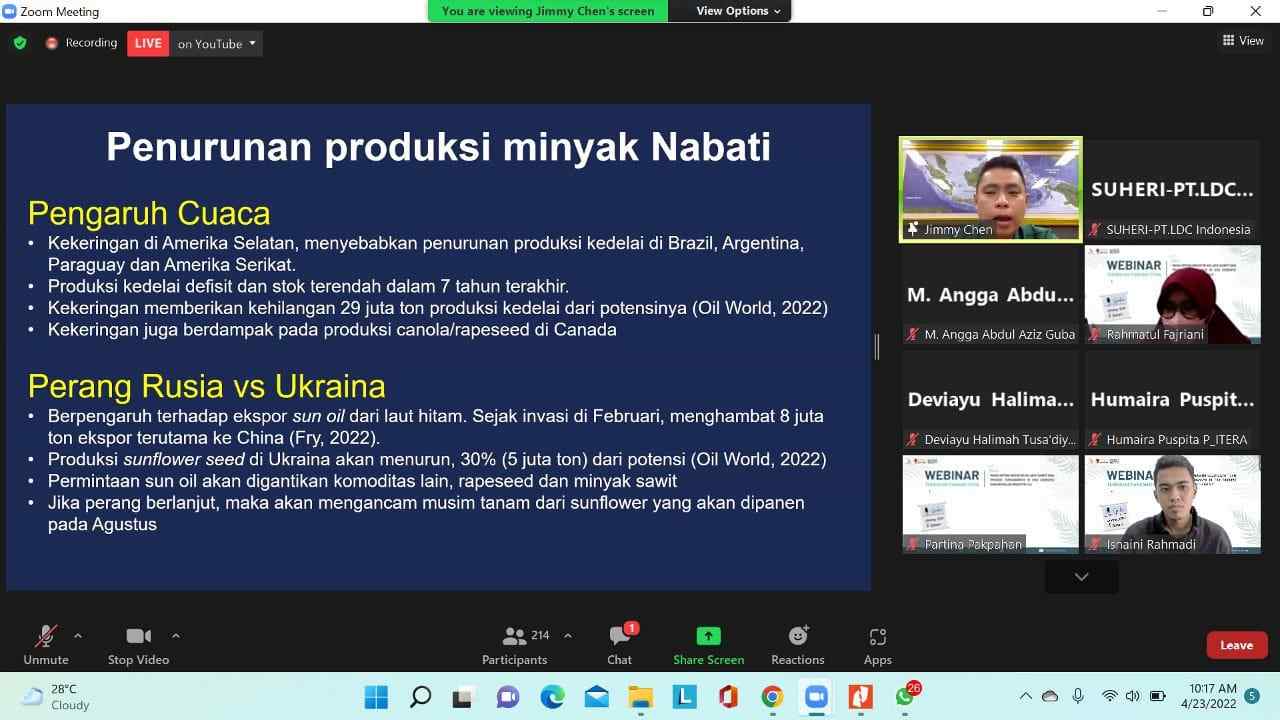Open Google Chrome from the taskbar
The width and height of the screenshot is (1280, 720).
771,696
